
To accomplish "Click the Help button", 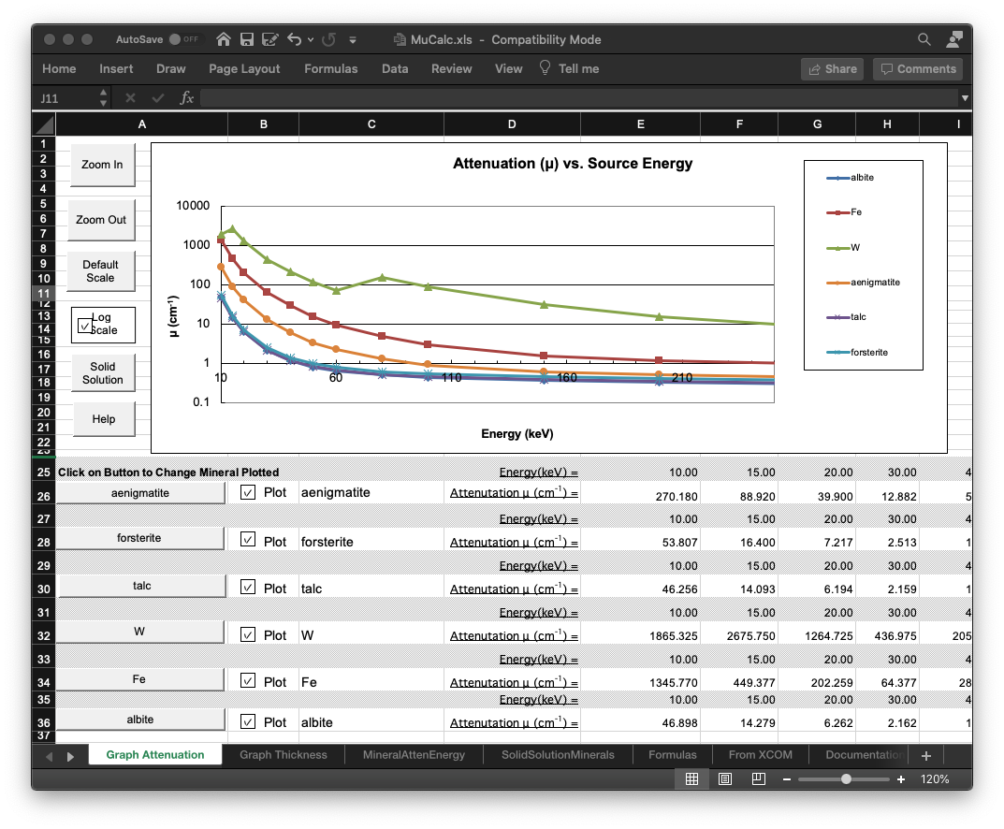I will coord(104,419).
